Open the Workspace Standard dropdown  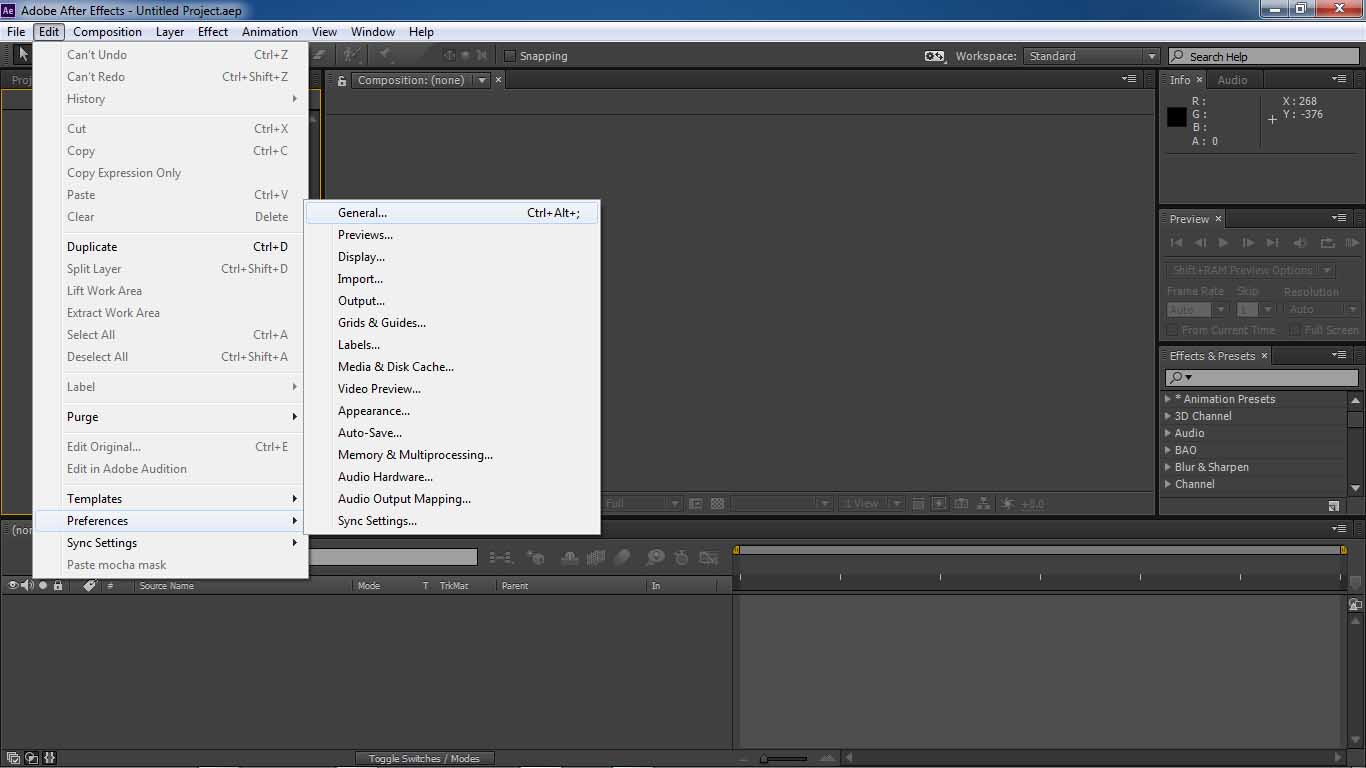1092,56
